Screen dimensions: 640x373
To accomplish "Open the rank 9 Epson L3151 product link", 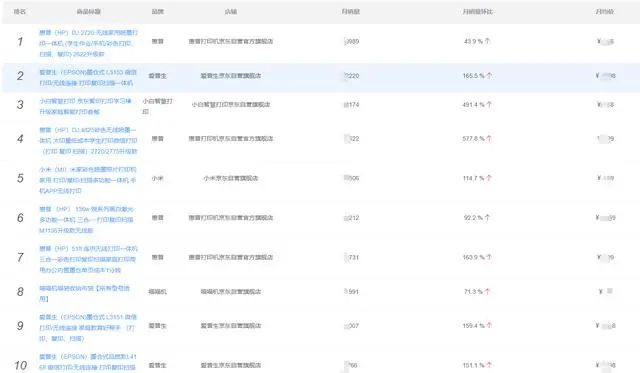I will tap(88, 327).
